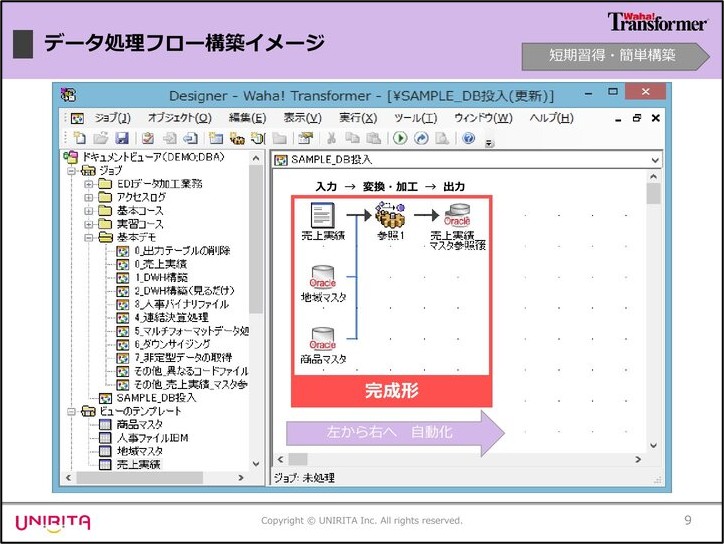Viewport: 724px width, 544px height.
Task: Select 1_DWH構築 job
Action: point(161,278)
